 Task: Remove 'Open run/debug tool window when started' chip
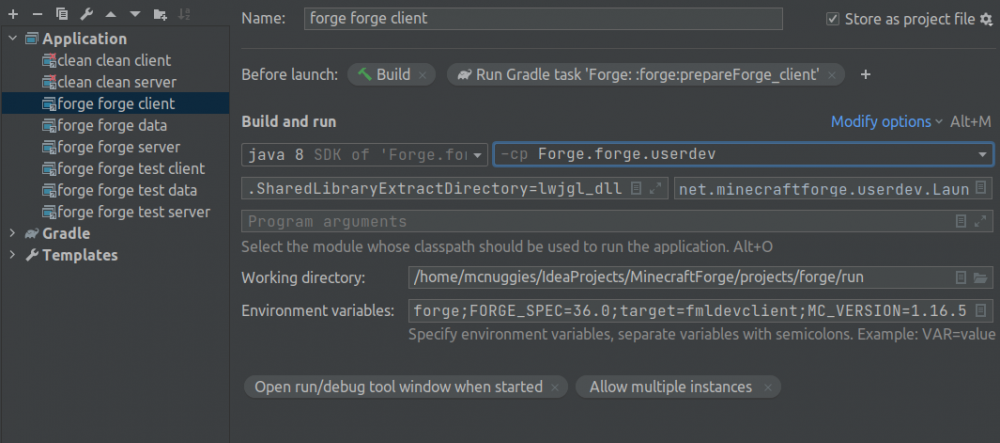tap(555, 387)
